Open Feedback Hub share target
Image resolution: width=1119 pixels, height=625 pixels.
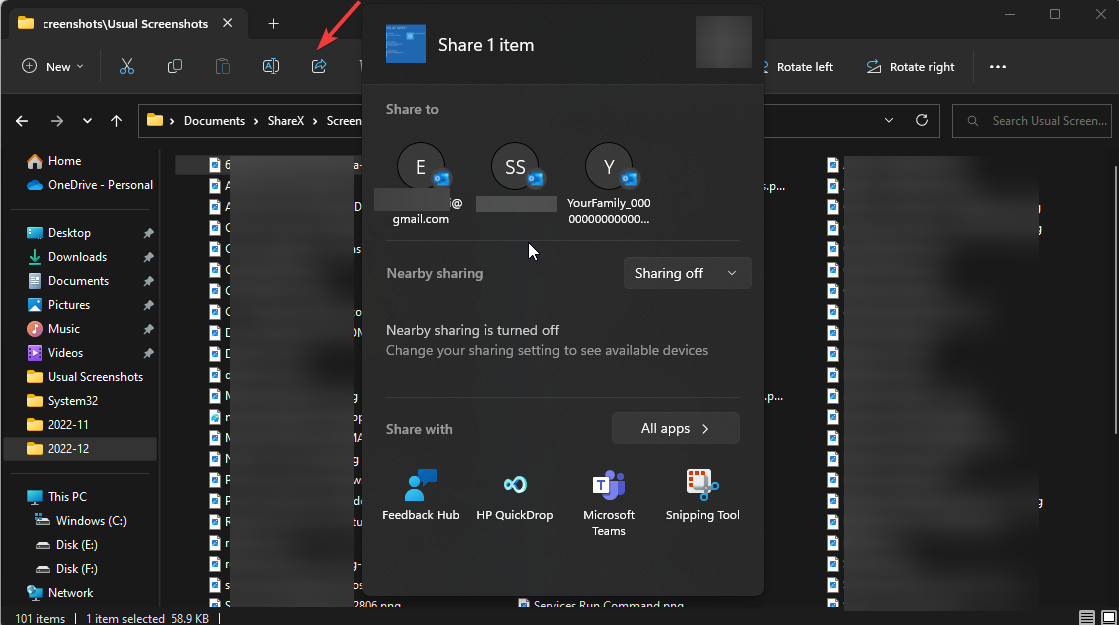[x=421, y=496]
